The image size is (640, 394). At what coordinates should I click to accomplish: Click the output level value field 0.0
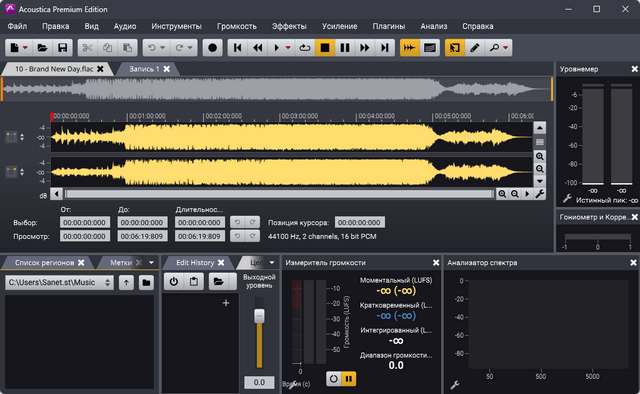[x=259, y=382]
